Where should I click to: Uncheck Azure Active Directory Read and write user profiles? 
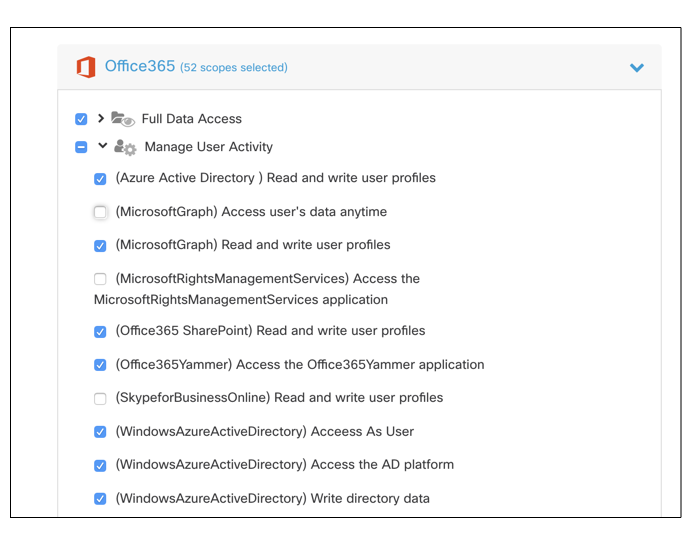pos(100,179)
